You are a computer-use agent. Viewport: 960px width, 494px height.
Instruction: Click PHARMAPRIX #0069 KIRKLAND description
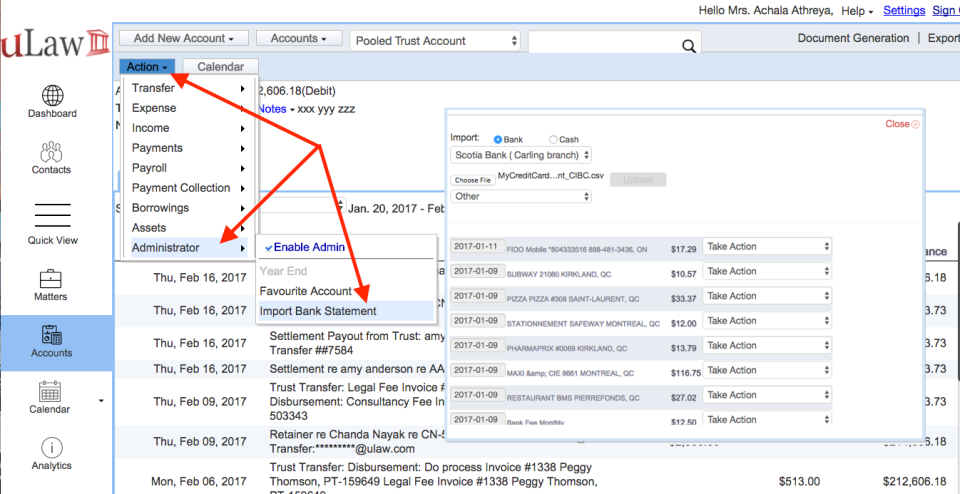567,348
